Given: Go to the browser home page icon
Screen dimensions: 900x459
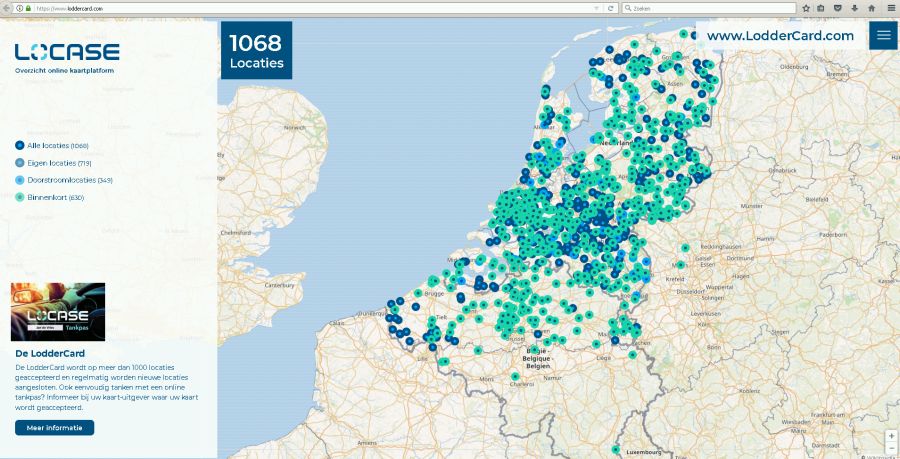Looking at the screenshot, I should click(871, 9).
